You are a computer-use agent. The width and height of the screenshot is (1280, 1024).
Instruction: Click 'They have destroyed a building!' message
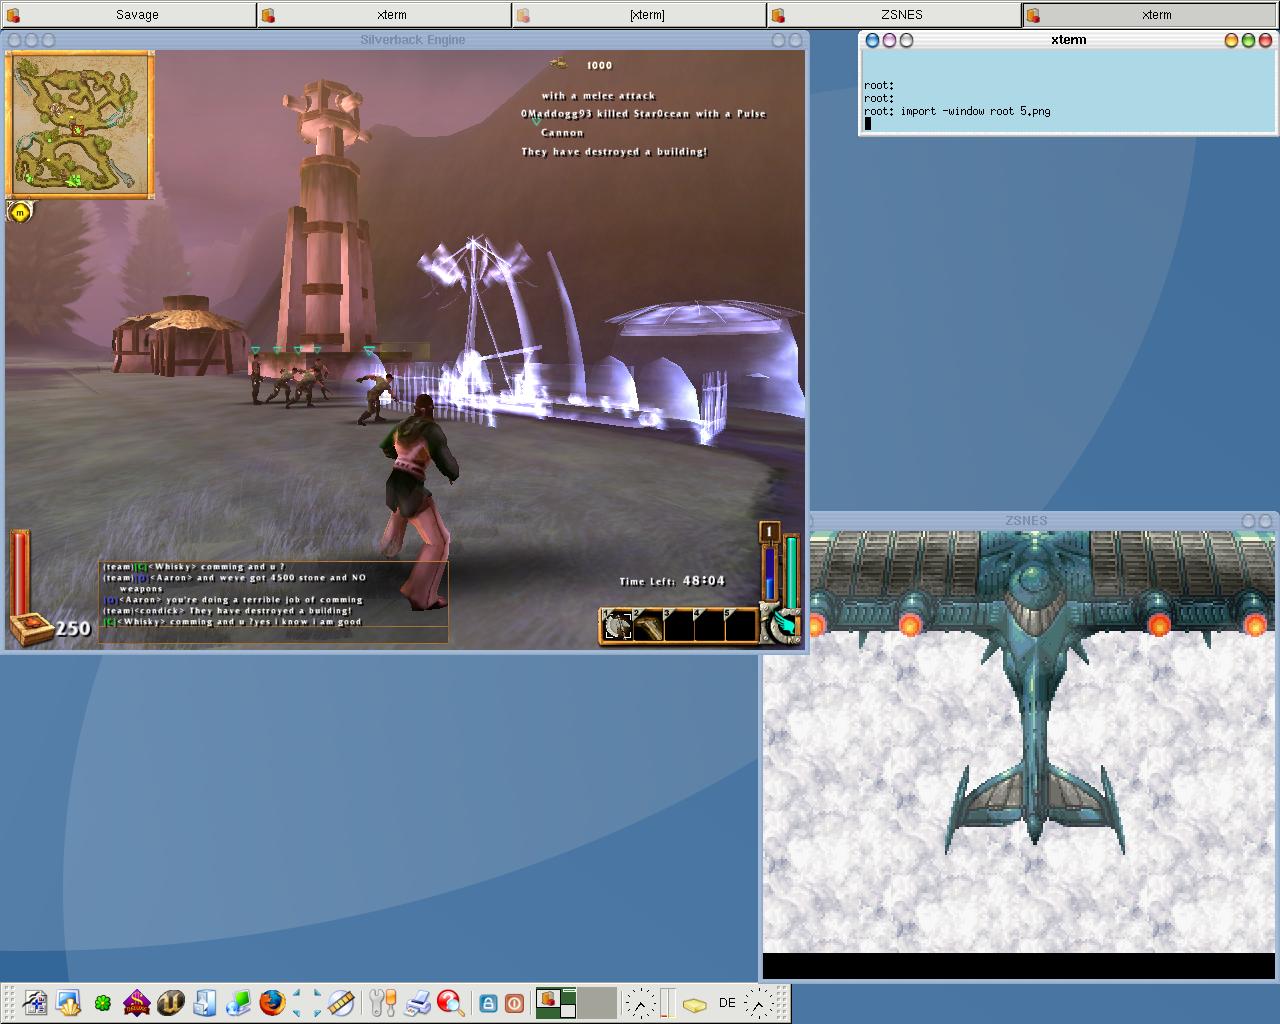tap(614, 152)
